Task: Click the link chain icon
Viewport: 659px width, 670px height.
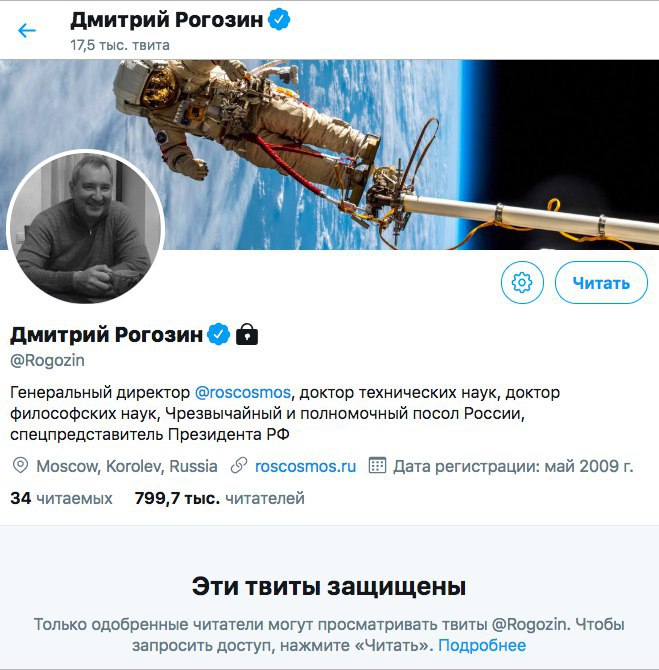Action: coord(239,465)
